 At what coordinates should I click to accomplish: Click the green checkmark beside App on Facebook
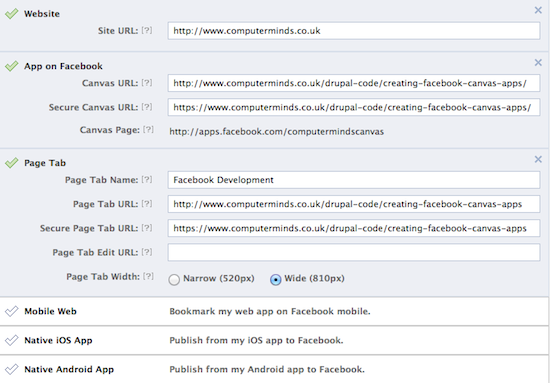12,66
